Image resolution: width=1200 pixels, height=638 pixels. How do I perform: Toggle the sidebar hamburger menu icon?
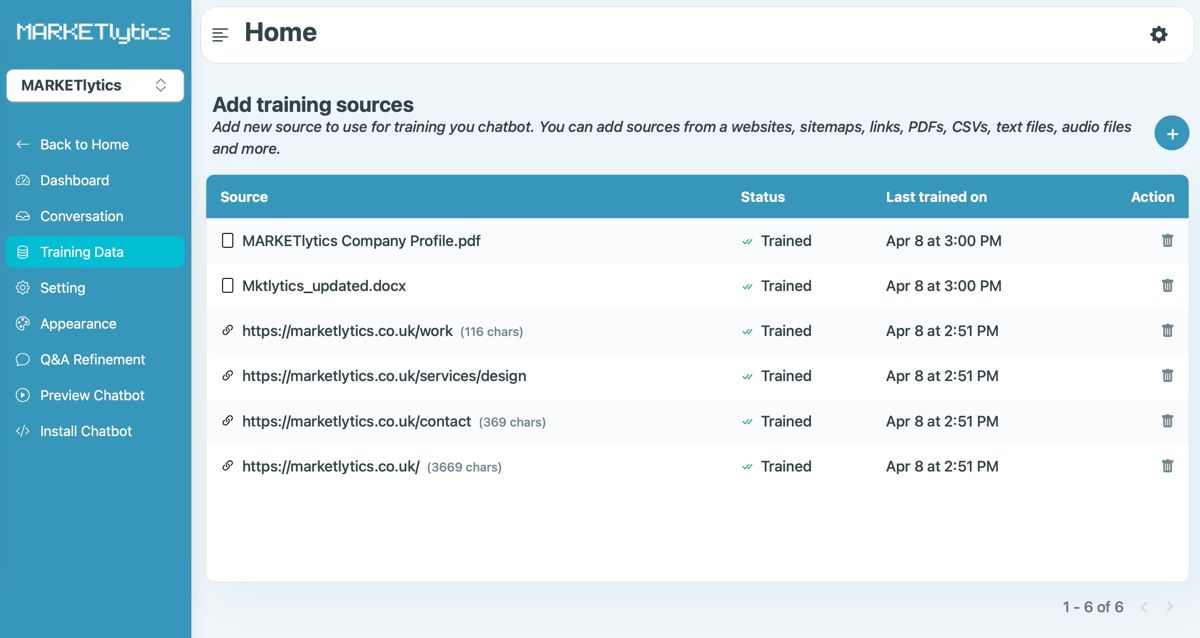point(220,35)
